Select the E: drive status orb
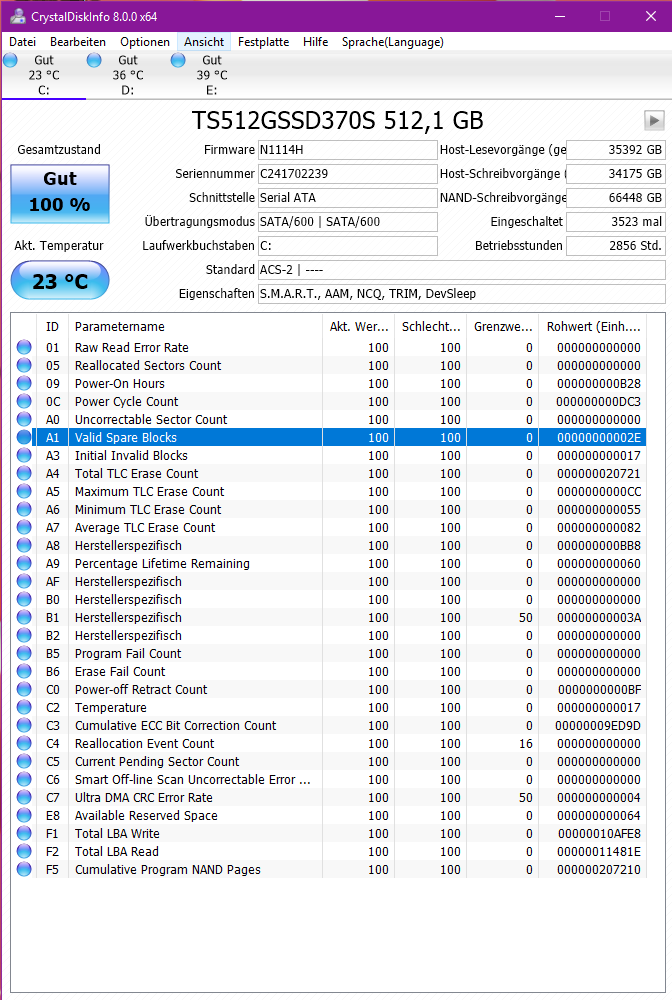Image resolution: width=672 pixels, height=1000 pixels. [178, 60]
